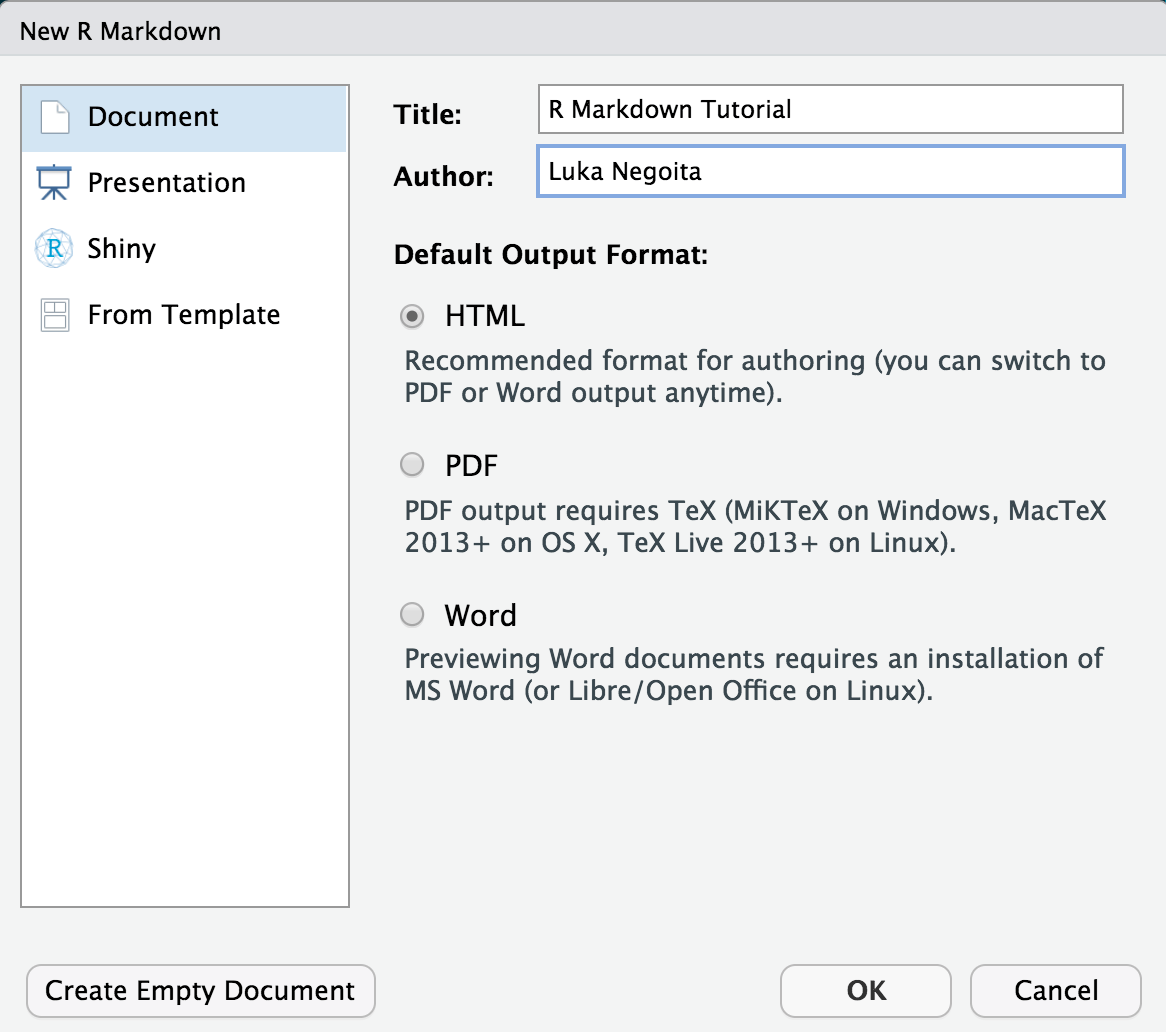Click the Create Empty Document button
The image size is (1166, 1032).
point(200,991)
